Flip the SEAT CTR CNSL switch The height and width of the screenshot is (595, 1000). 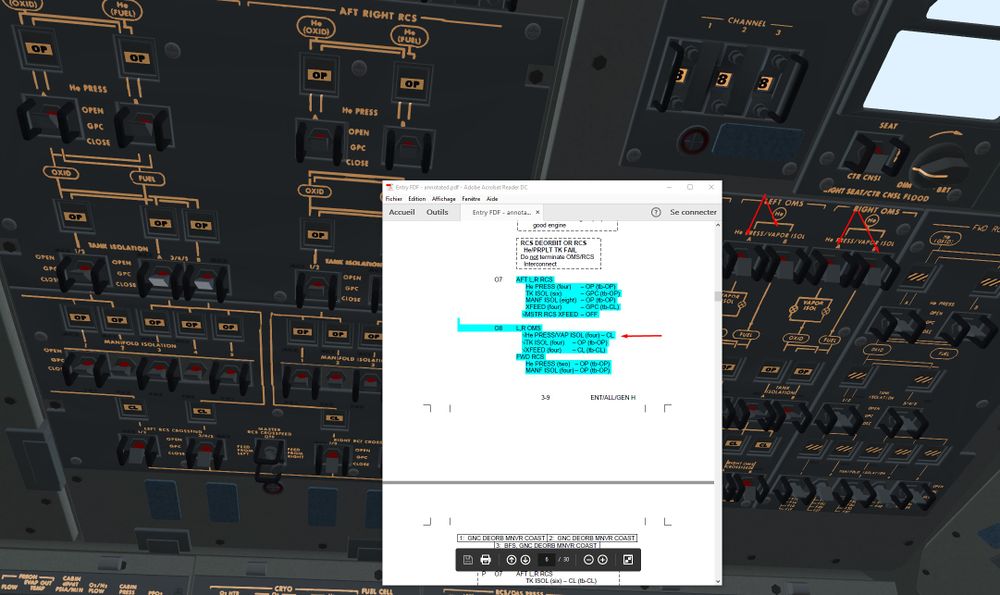(x=874, y=153)
